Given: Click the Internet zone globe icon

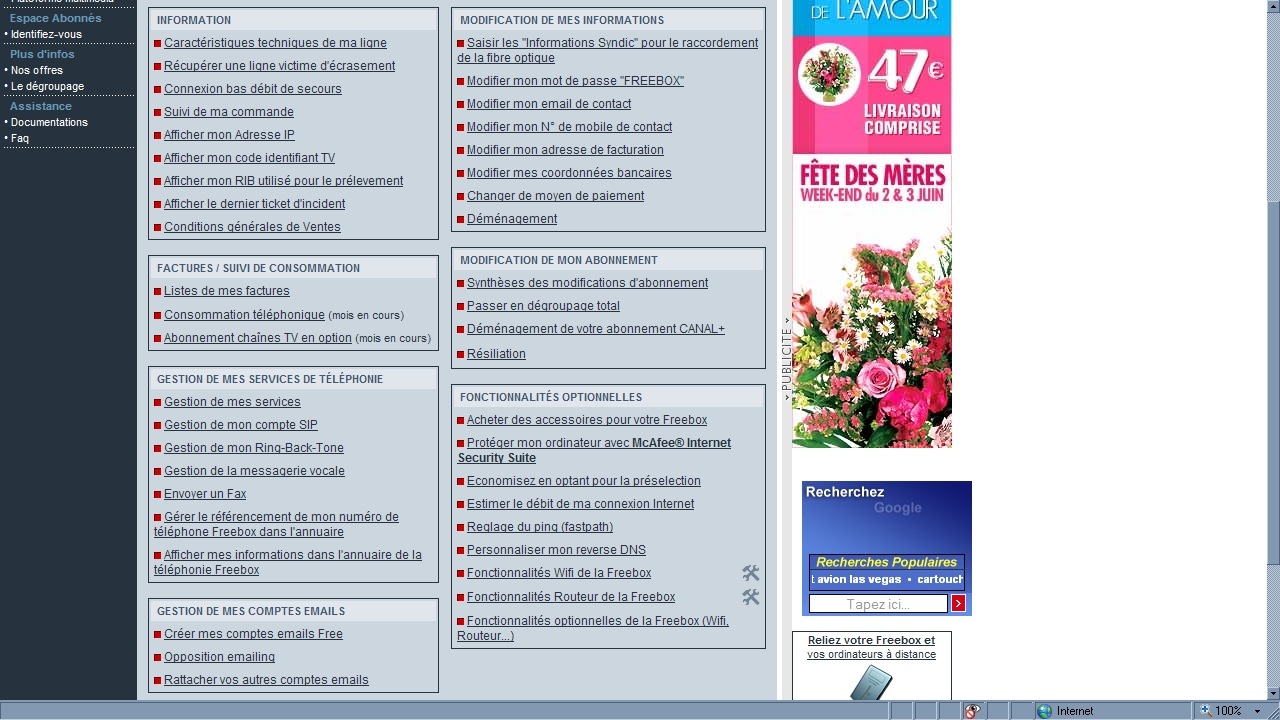Looking at the screenshot, I should point(1045,711).
